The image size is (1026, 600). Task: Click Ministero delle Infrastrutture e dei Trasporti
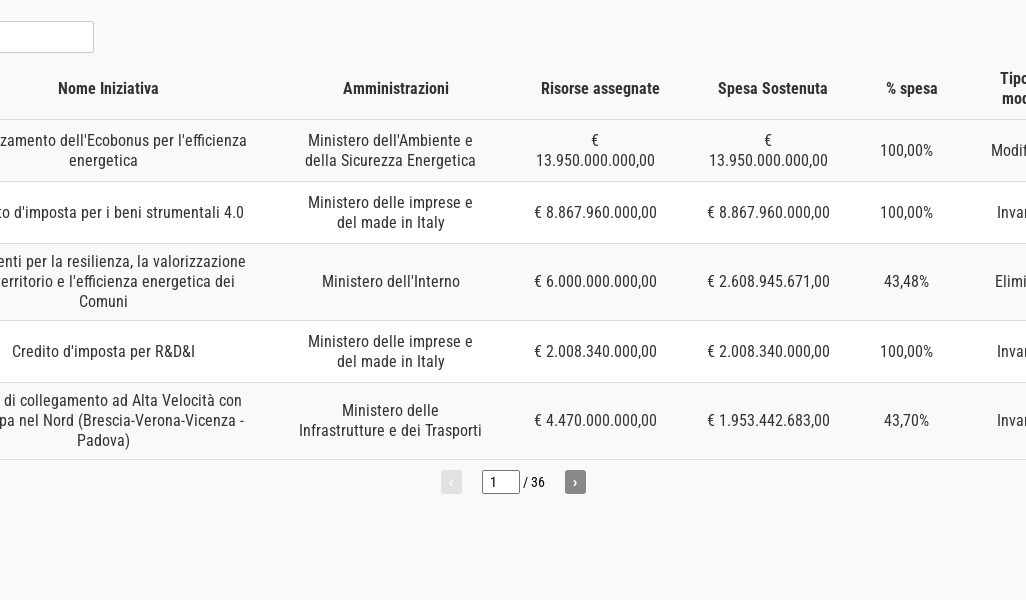pos(390,421)
